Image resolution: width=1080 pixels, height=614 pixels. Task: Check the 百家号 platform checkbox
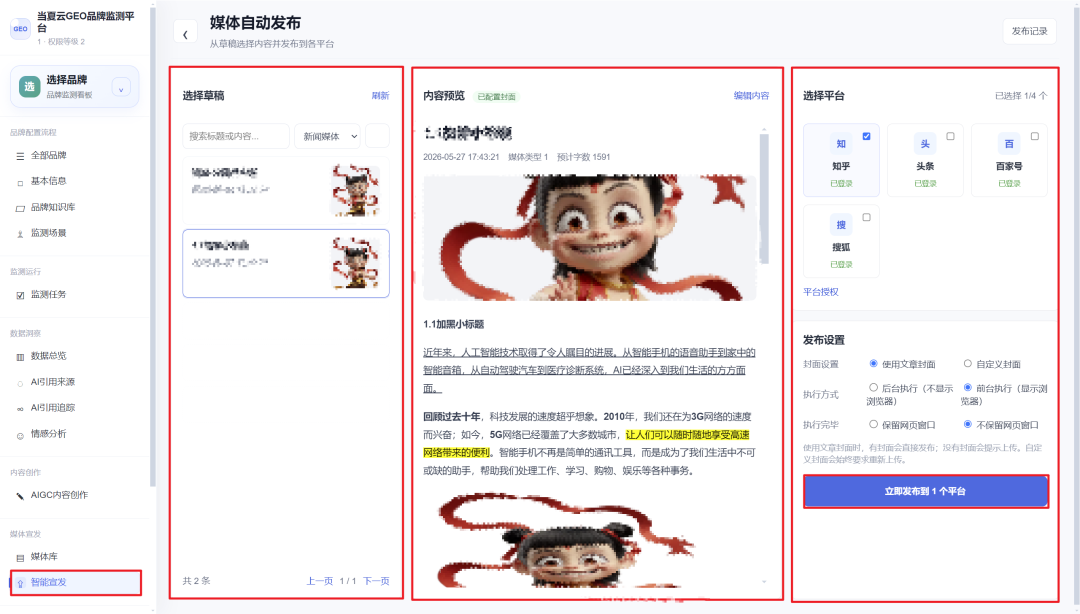point(1035,136)
